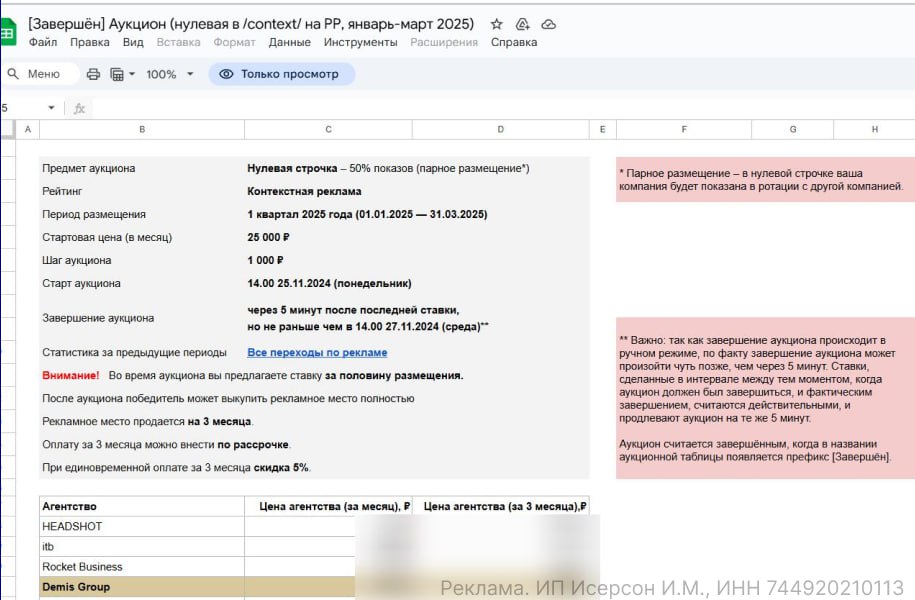
Task: Expand the name box dropdown arrow
Action: [51, 107]
